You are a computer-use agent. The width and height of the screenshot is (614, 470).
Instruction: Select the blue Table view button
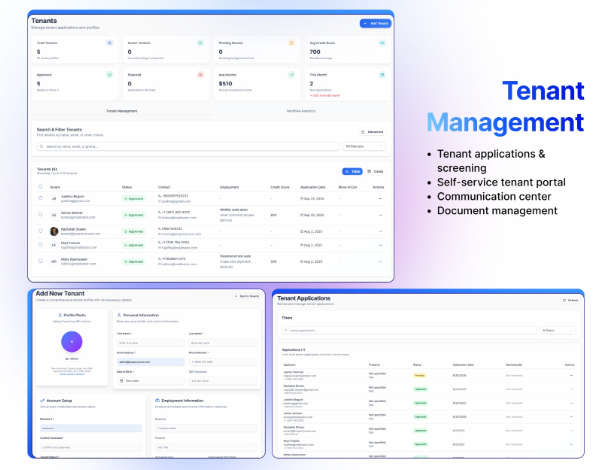(x=352, y=172)
